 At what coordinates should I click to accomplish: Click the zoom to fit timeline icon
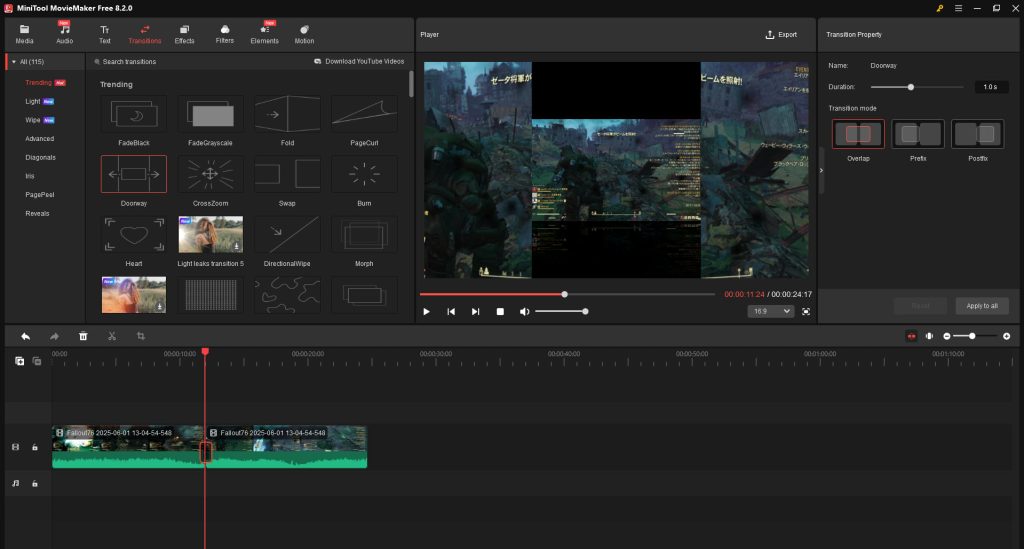click(x=929, y=336)
